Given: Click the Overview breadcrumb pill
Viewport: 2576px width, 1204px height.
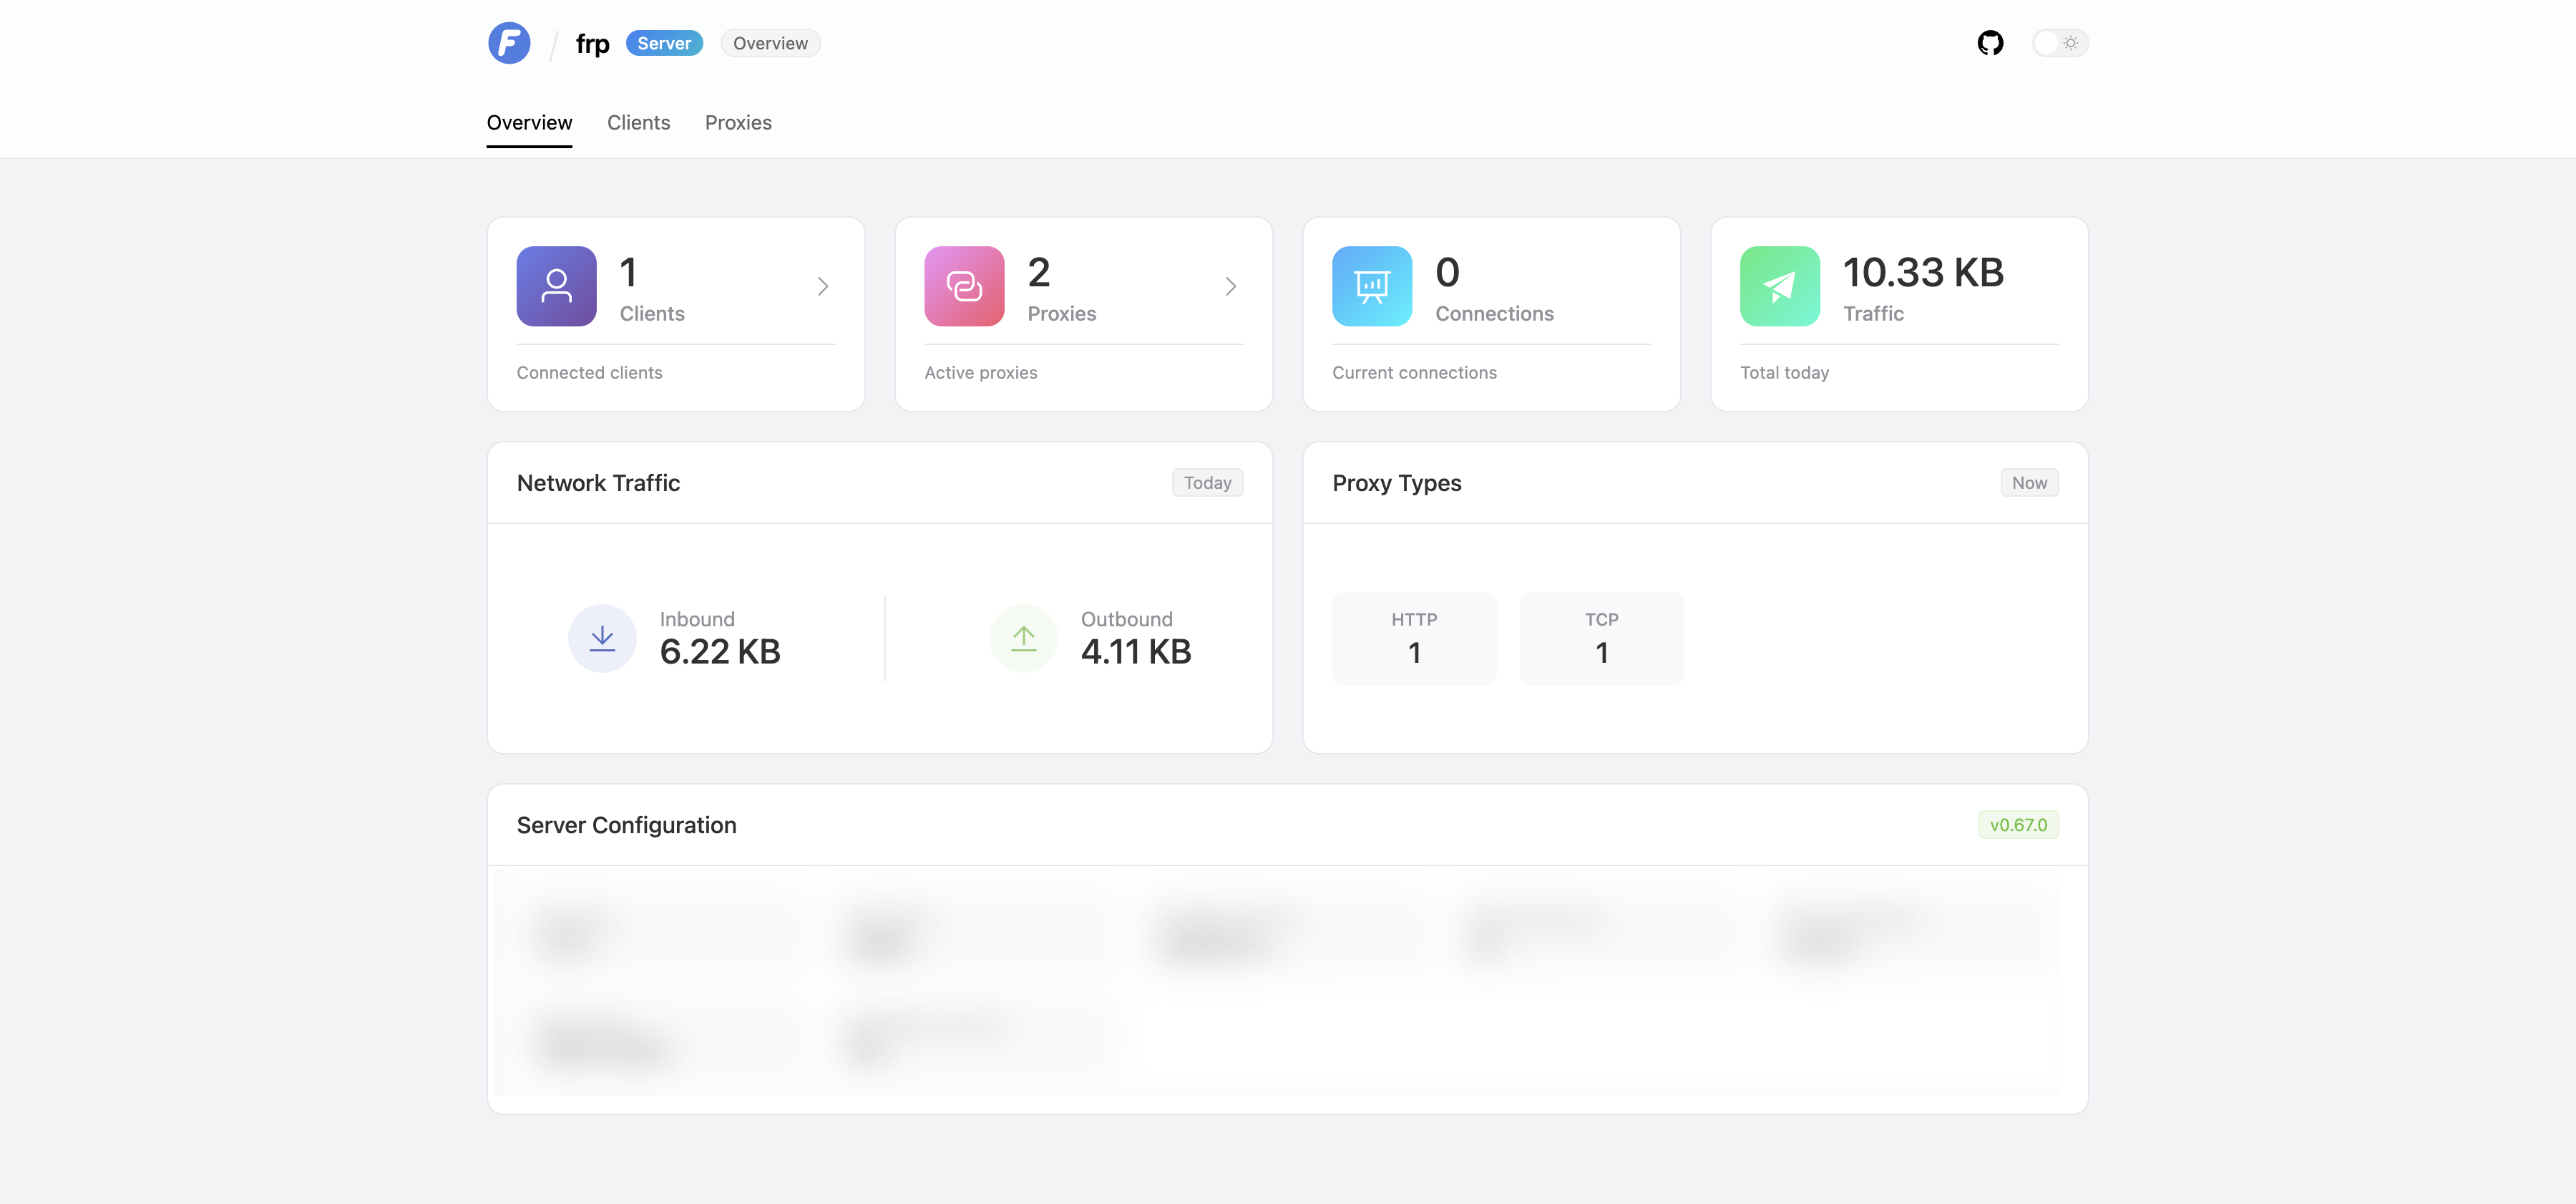Looking at the screenshot, I should [x=770, y=43].
